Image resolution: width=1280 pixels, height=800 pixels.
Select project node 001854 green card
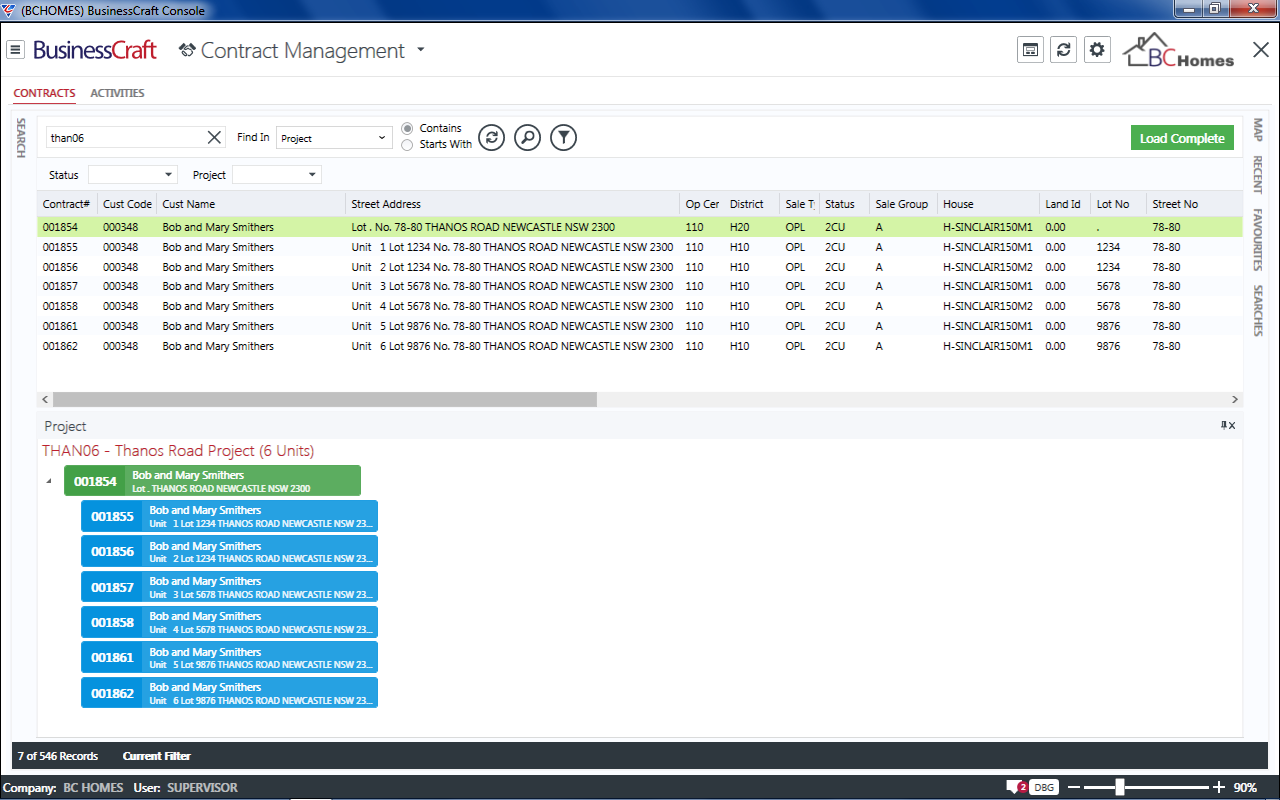(212, 481)
